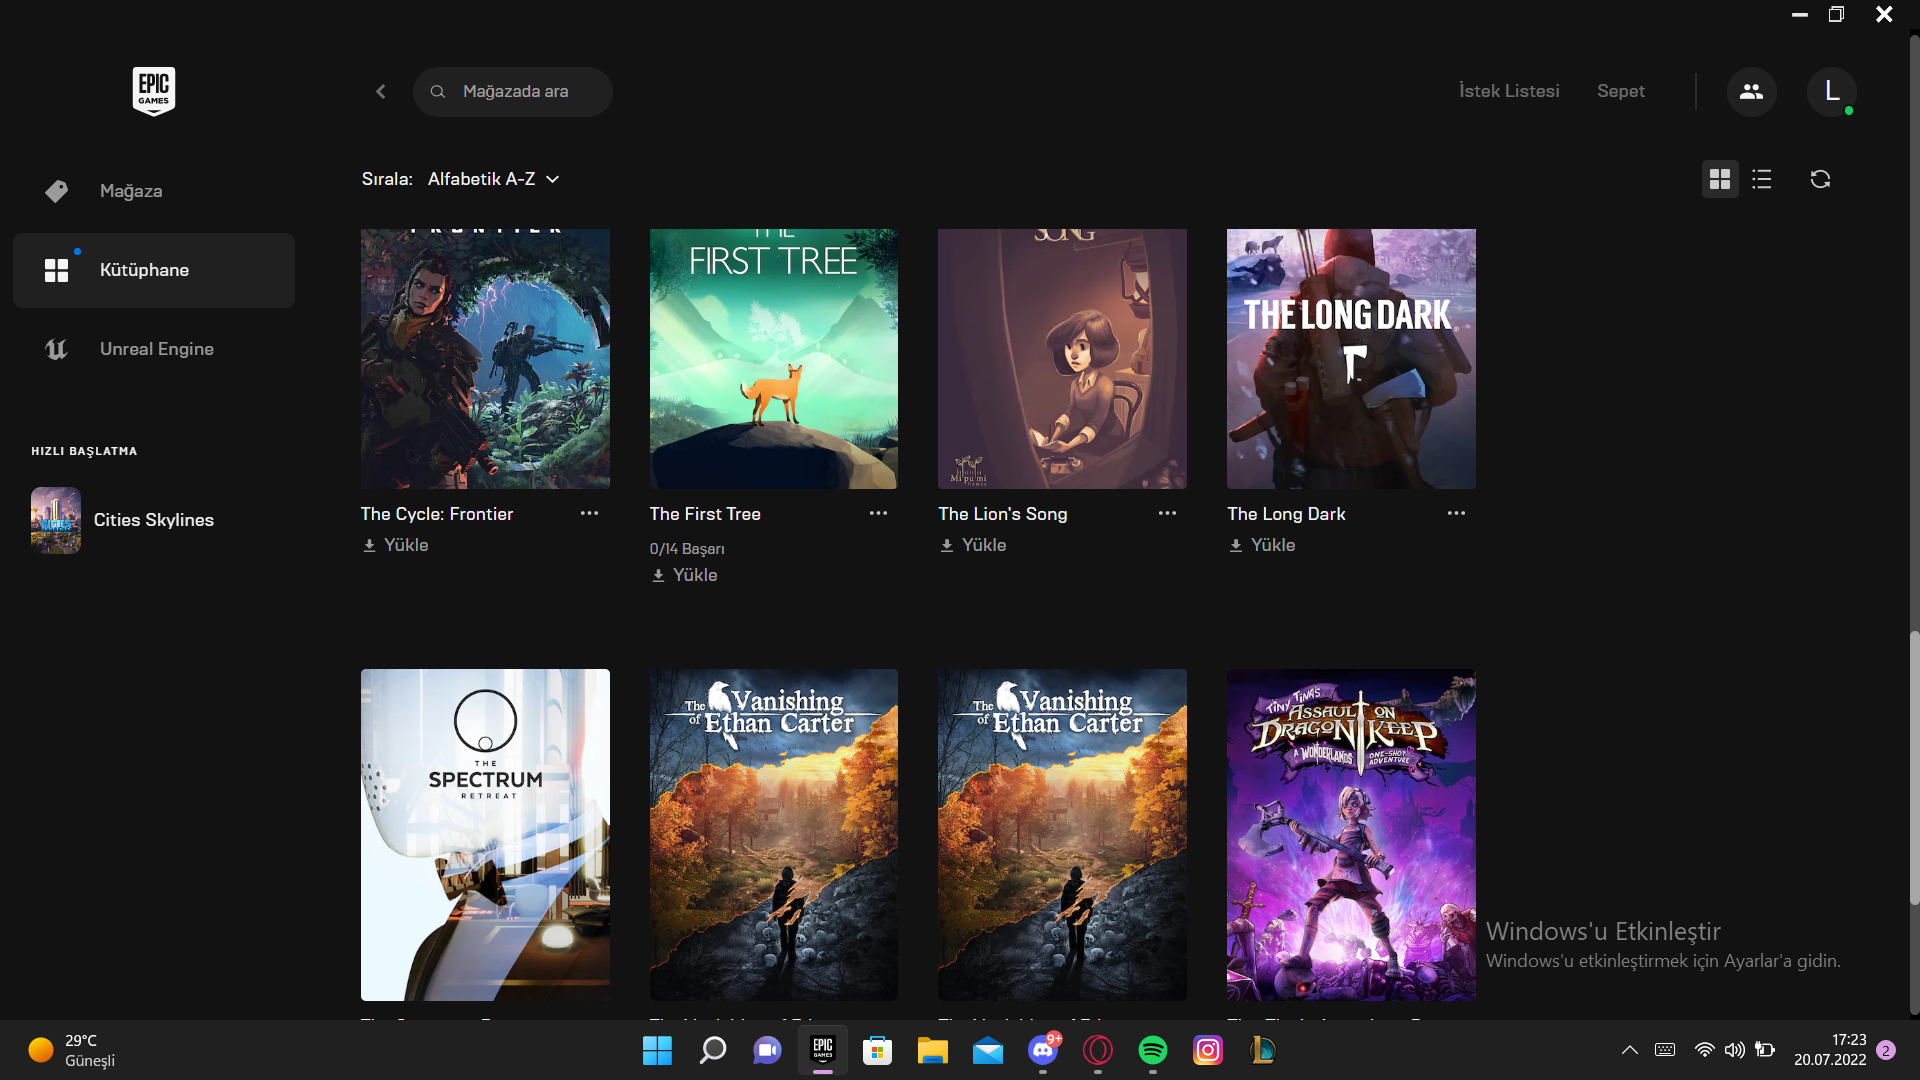Open options for The First Tree
This screenshot has height=1080, width=1920.
pos(878,513)
